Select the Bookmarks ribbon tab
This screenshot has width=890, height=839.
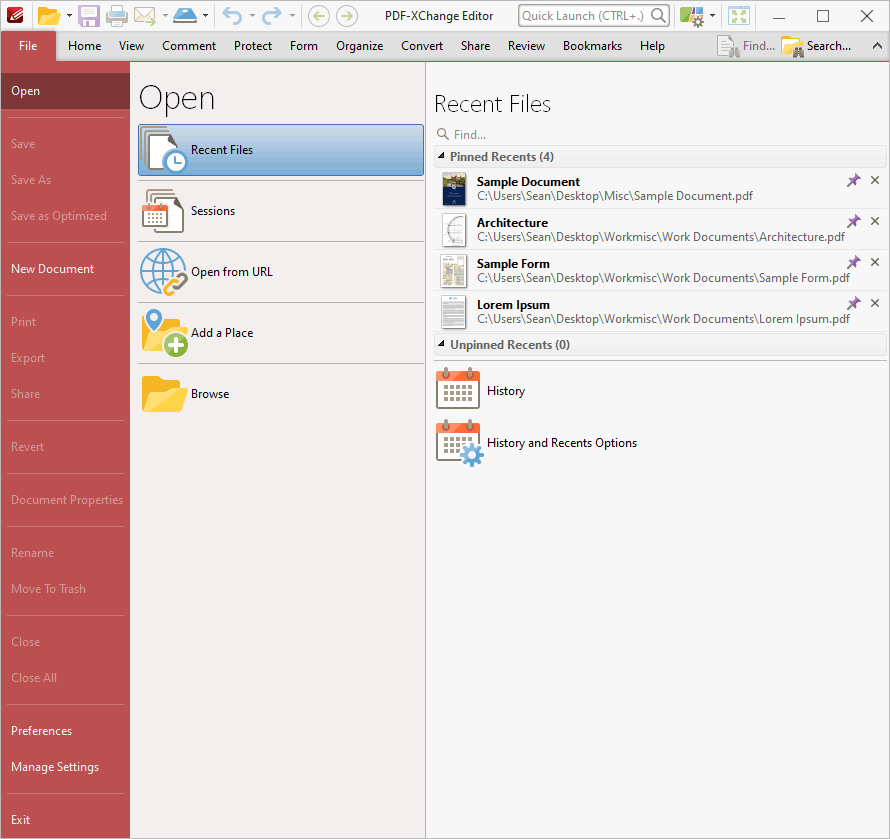[592, 46]
